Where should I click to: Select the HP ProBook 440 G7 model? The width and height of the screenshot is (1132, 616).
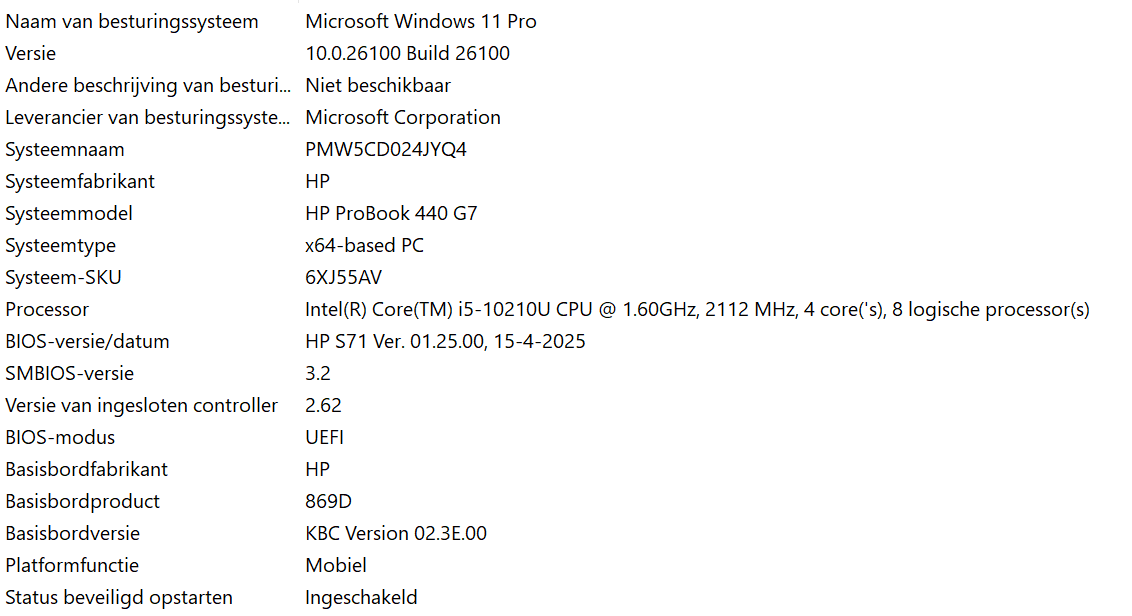(x=391, y=213)
